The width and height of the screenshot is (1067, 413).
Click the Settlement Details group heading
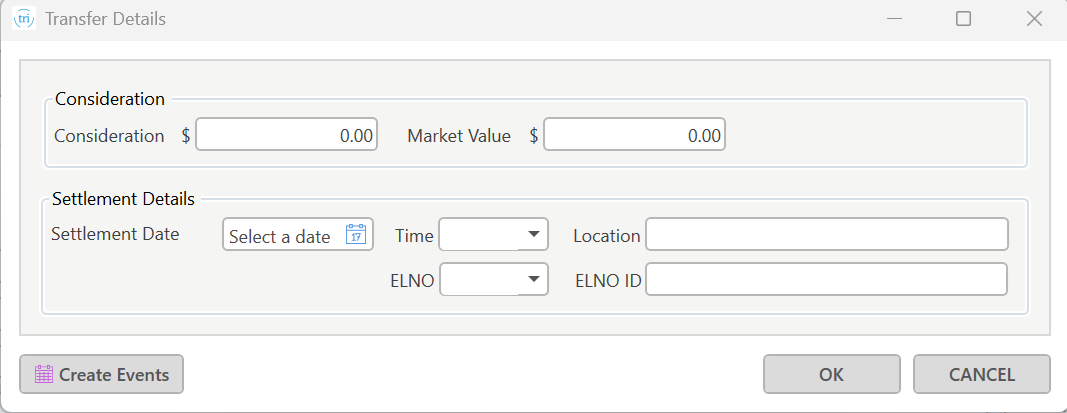(x=123, y=199)
